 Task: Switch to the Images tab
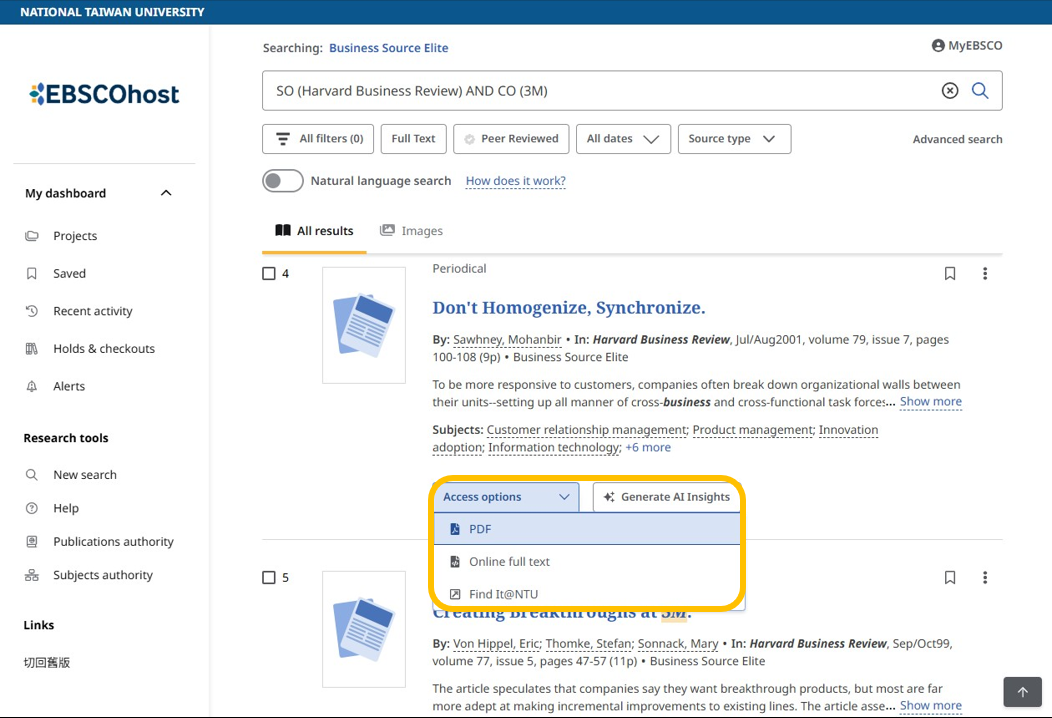click(411, 231)
